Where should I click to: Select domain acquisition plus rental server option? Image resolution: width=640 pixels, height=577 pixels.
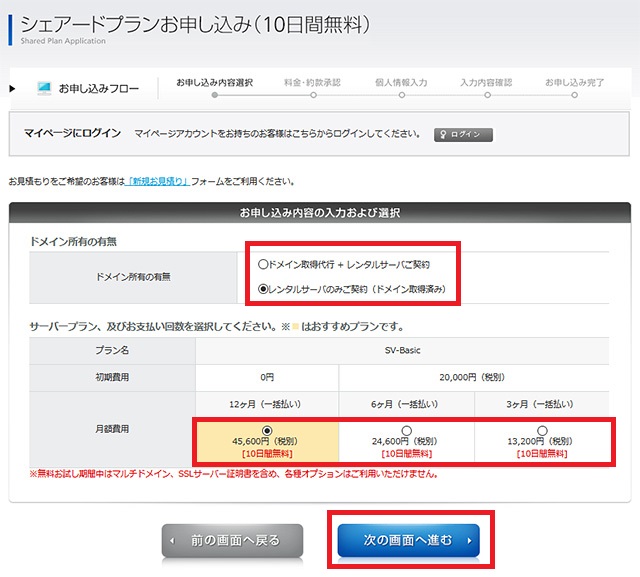[263, 264]
